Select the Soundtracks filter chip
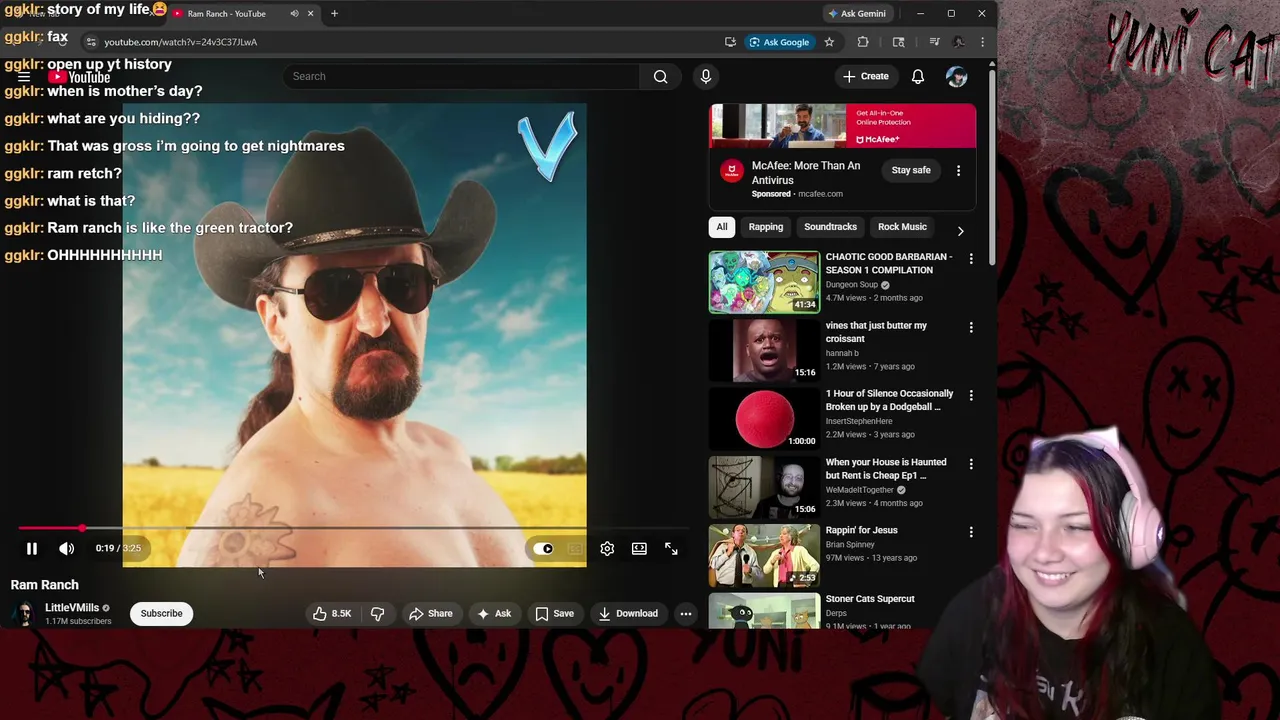The image size is (1280, 720). point(831,227)
